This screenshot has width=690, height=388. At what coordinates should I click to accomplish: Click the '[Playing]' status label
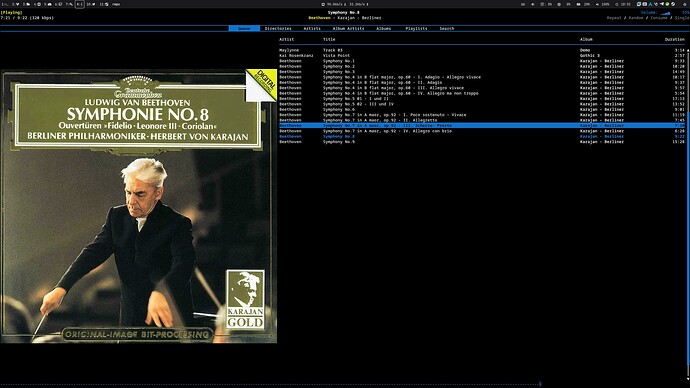click(11, 13)
